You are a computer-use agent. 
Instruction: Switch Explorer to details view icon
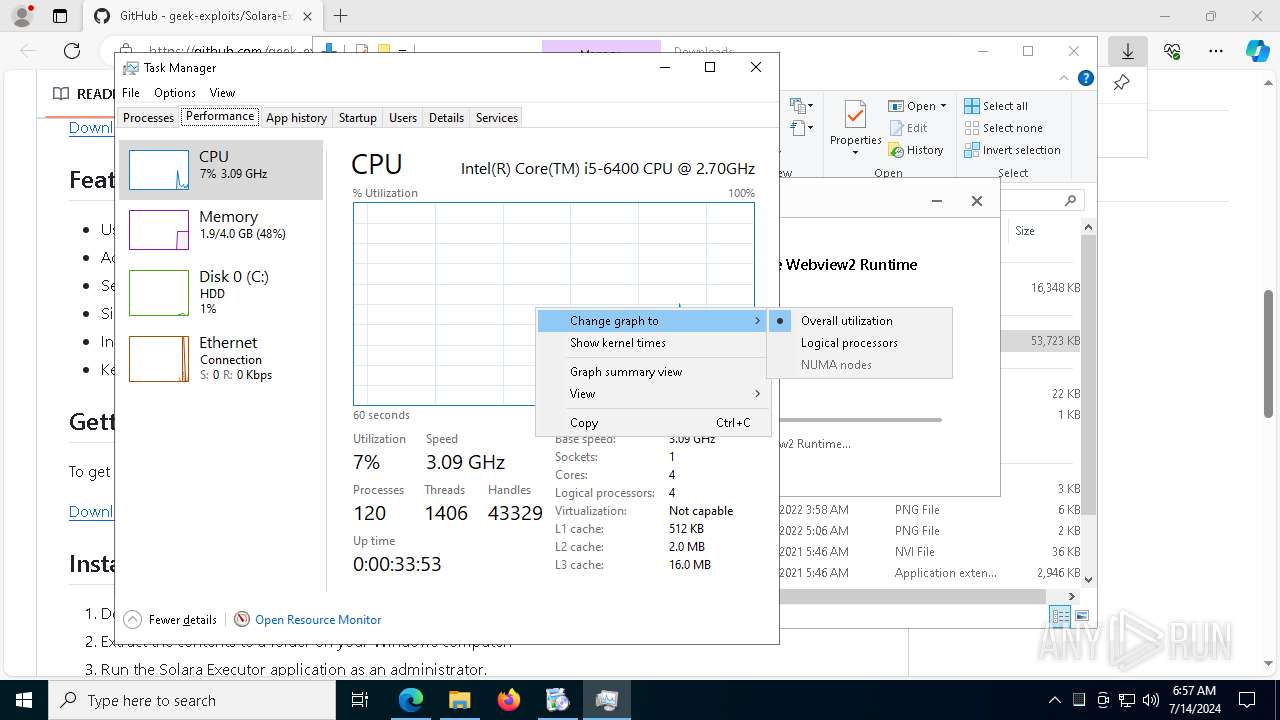1060,616
